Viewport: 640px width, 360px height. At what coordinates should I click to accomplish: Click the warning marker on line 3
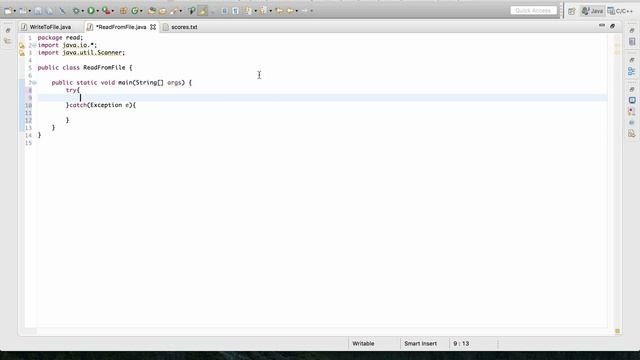(x=22, y=53)
